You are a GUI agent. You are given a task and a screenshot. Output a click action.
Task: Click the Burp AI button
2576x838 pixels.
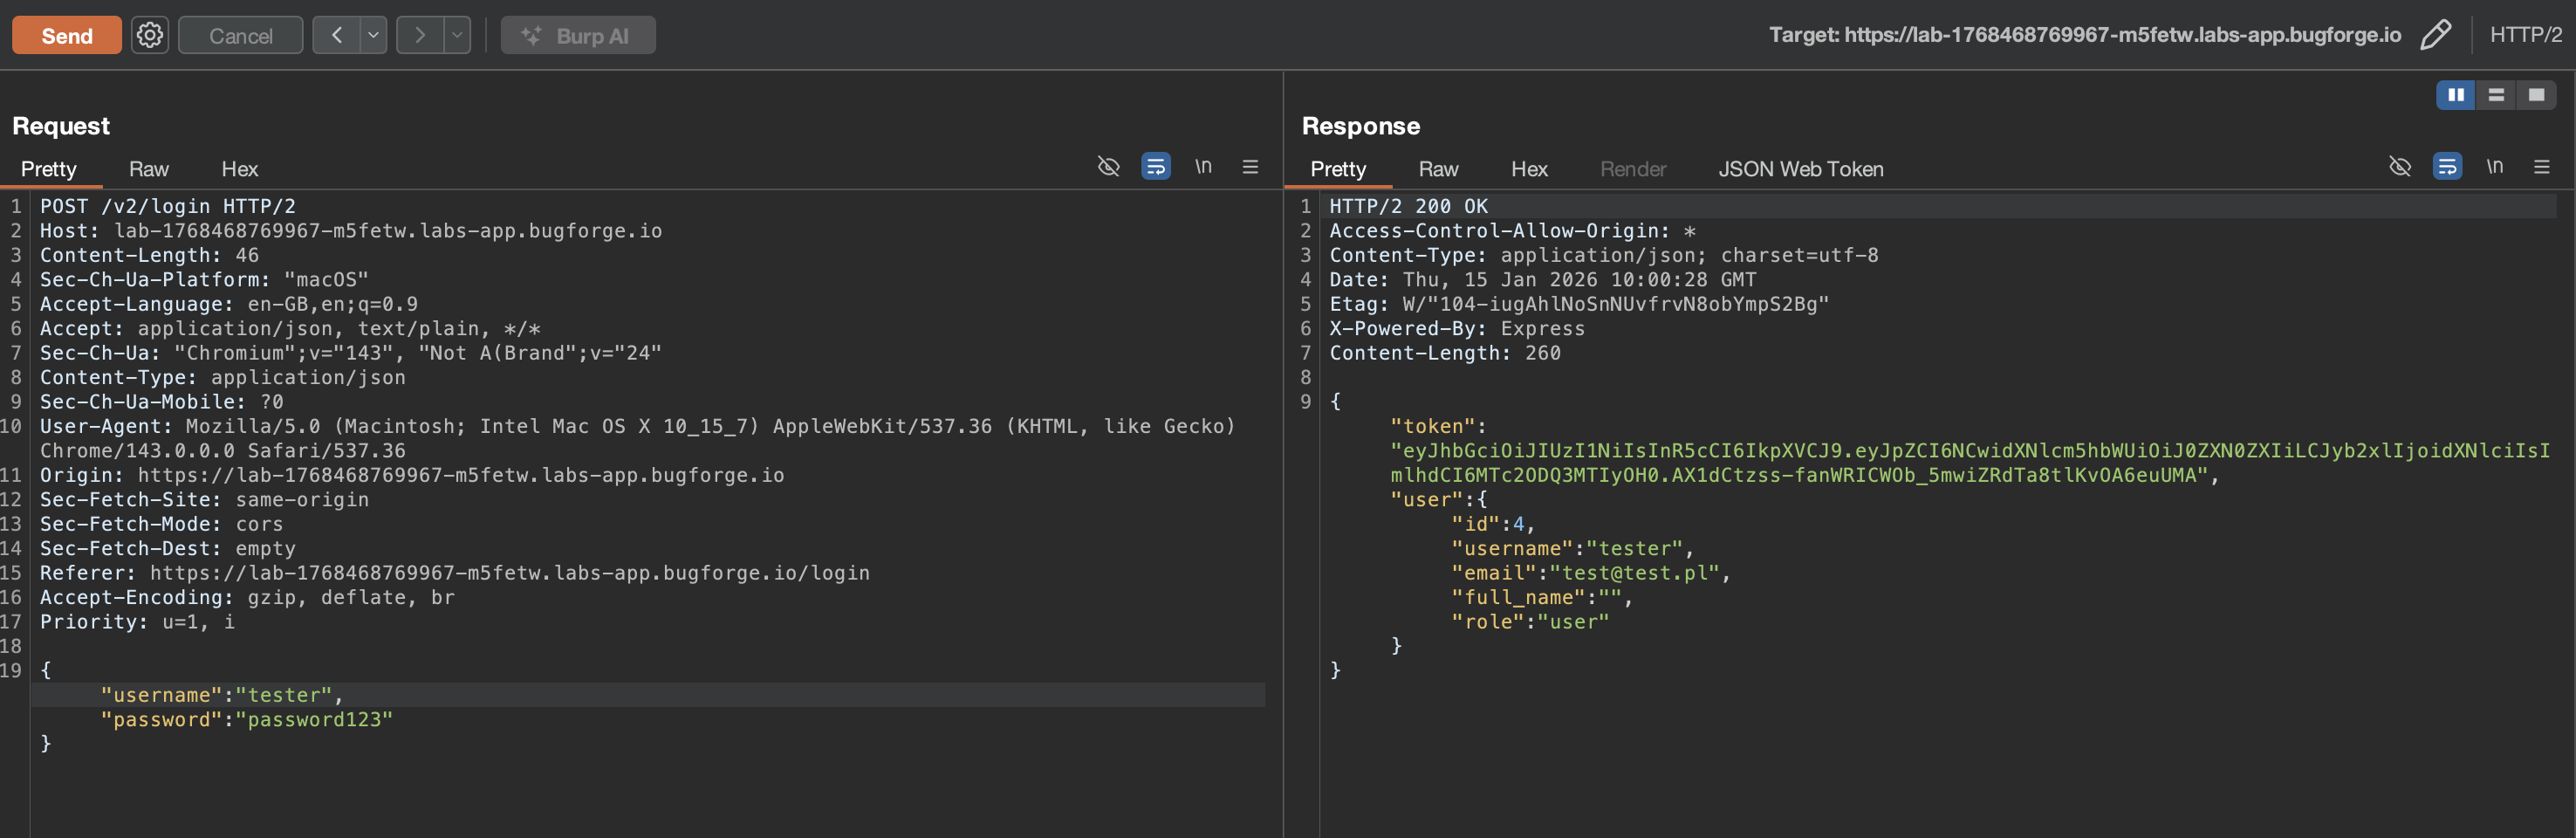(x=578, y=35)
